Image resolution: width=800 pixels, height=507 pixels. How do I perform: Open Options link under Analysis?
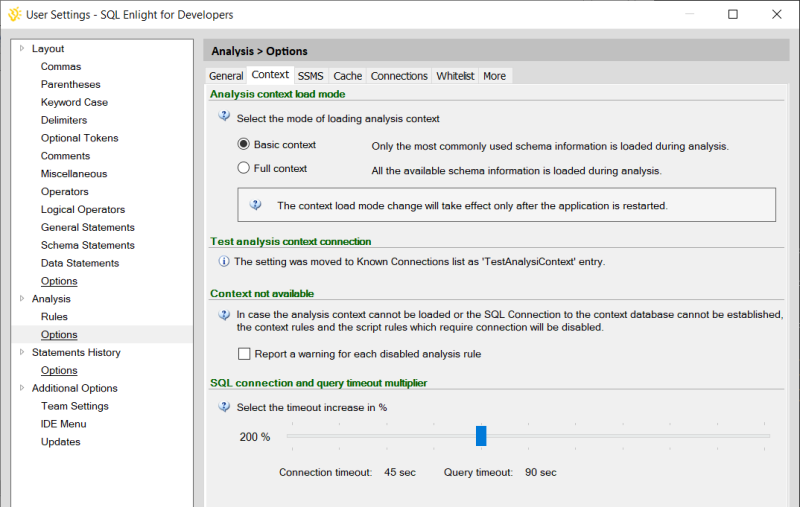click(x=59, y=335)
